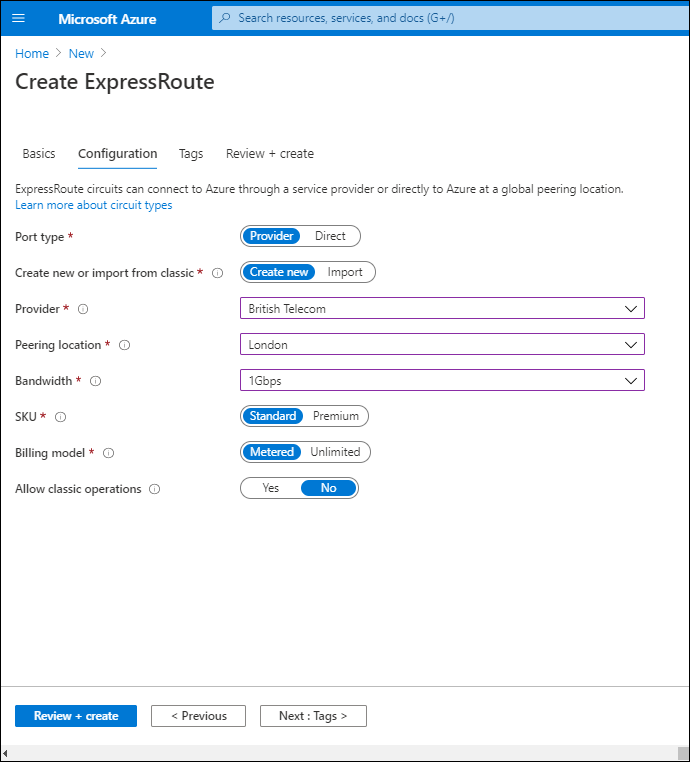Open the hamburger portal menu
This screenshot has height=762, width=690.
tap(18, 18)
